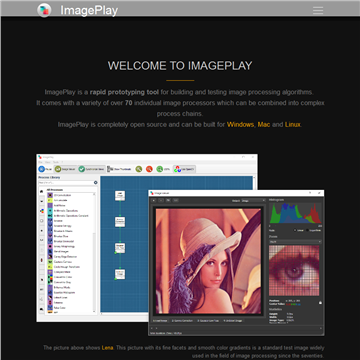Click the gear icon beside the process search field

(x=95, y=183)
